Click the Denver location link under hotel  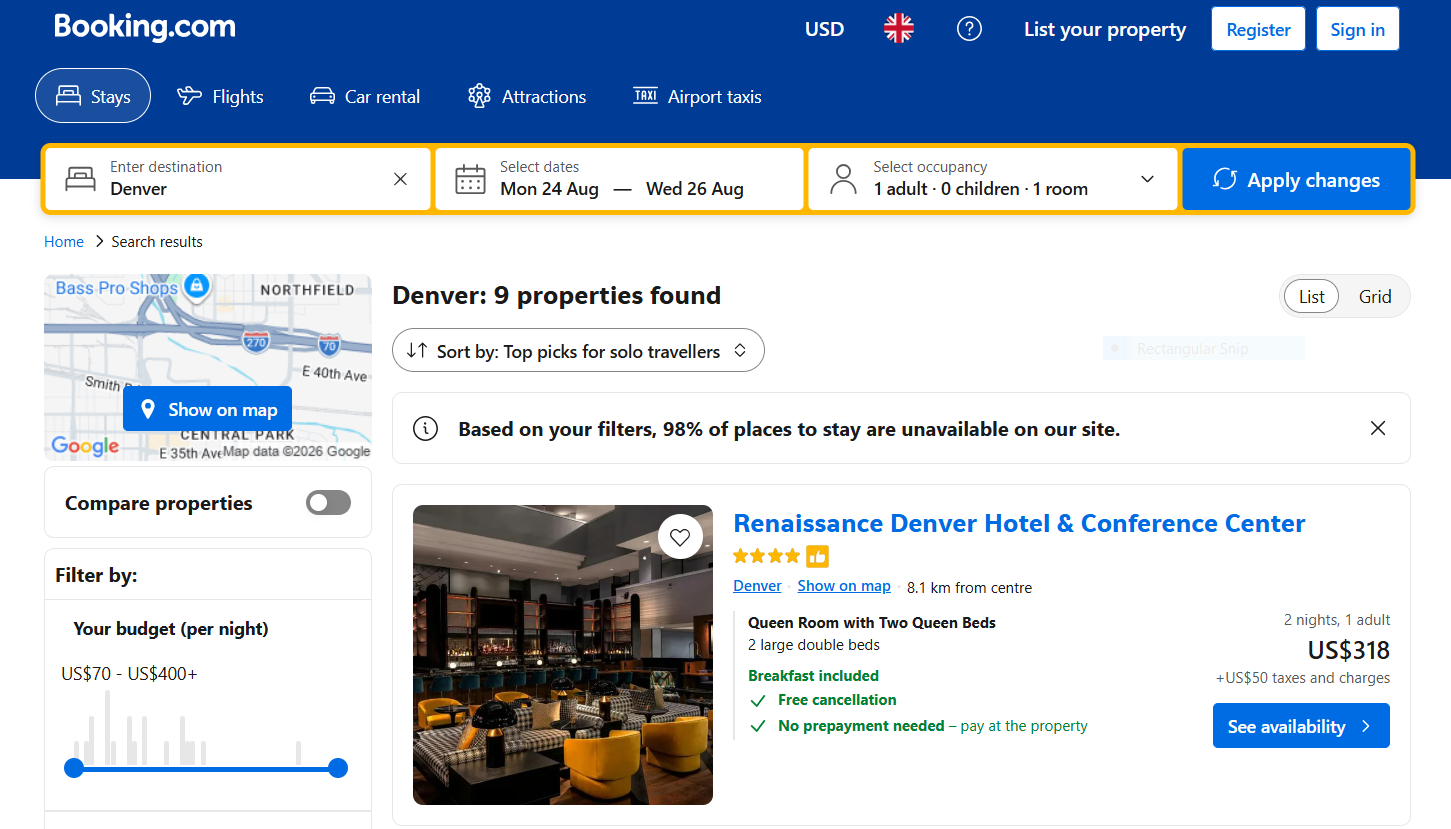(x=757, y=586)
